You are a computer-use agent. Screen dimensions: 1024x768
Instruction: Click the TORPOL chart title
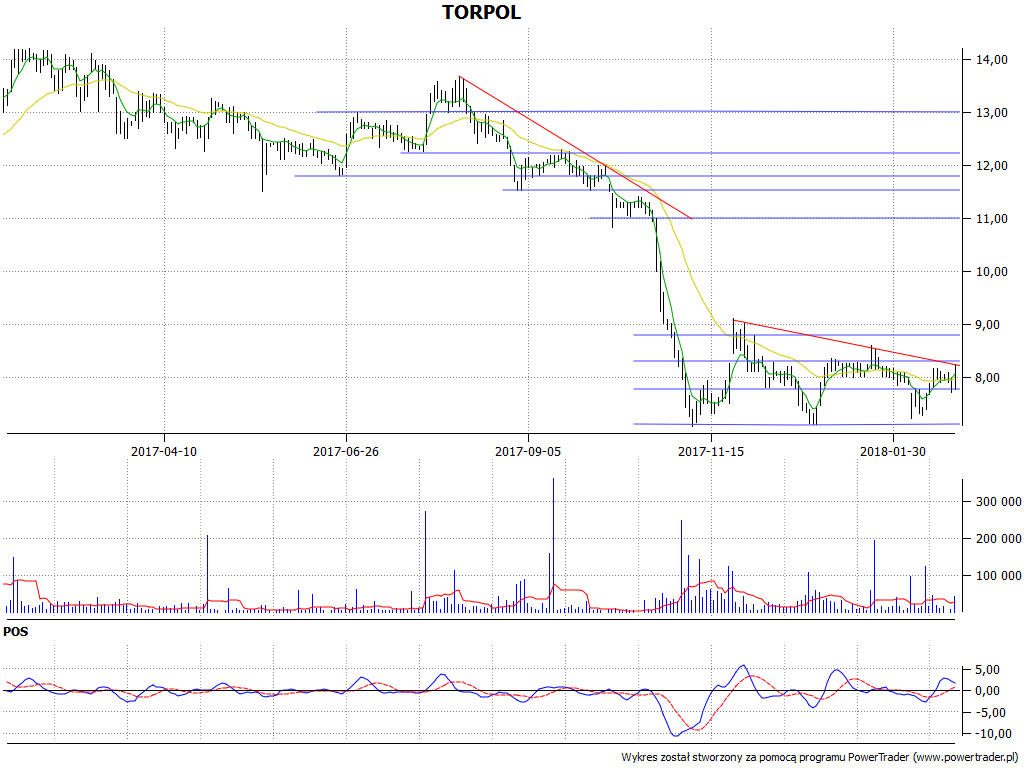(x=481, y=12)
